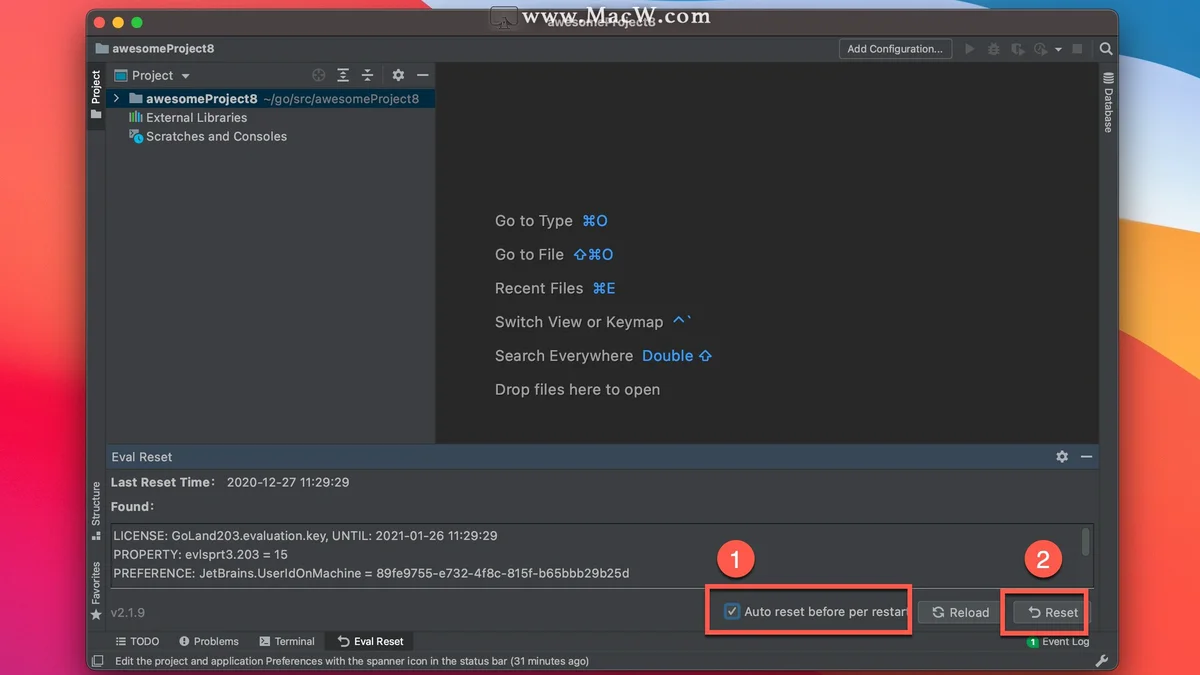The width and height of the screenshot is (1200, 675).
Task: Click the Expand All icon in Project panel
Action: click(x=343, y=75)
